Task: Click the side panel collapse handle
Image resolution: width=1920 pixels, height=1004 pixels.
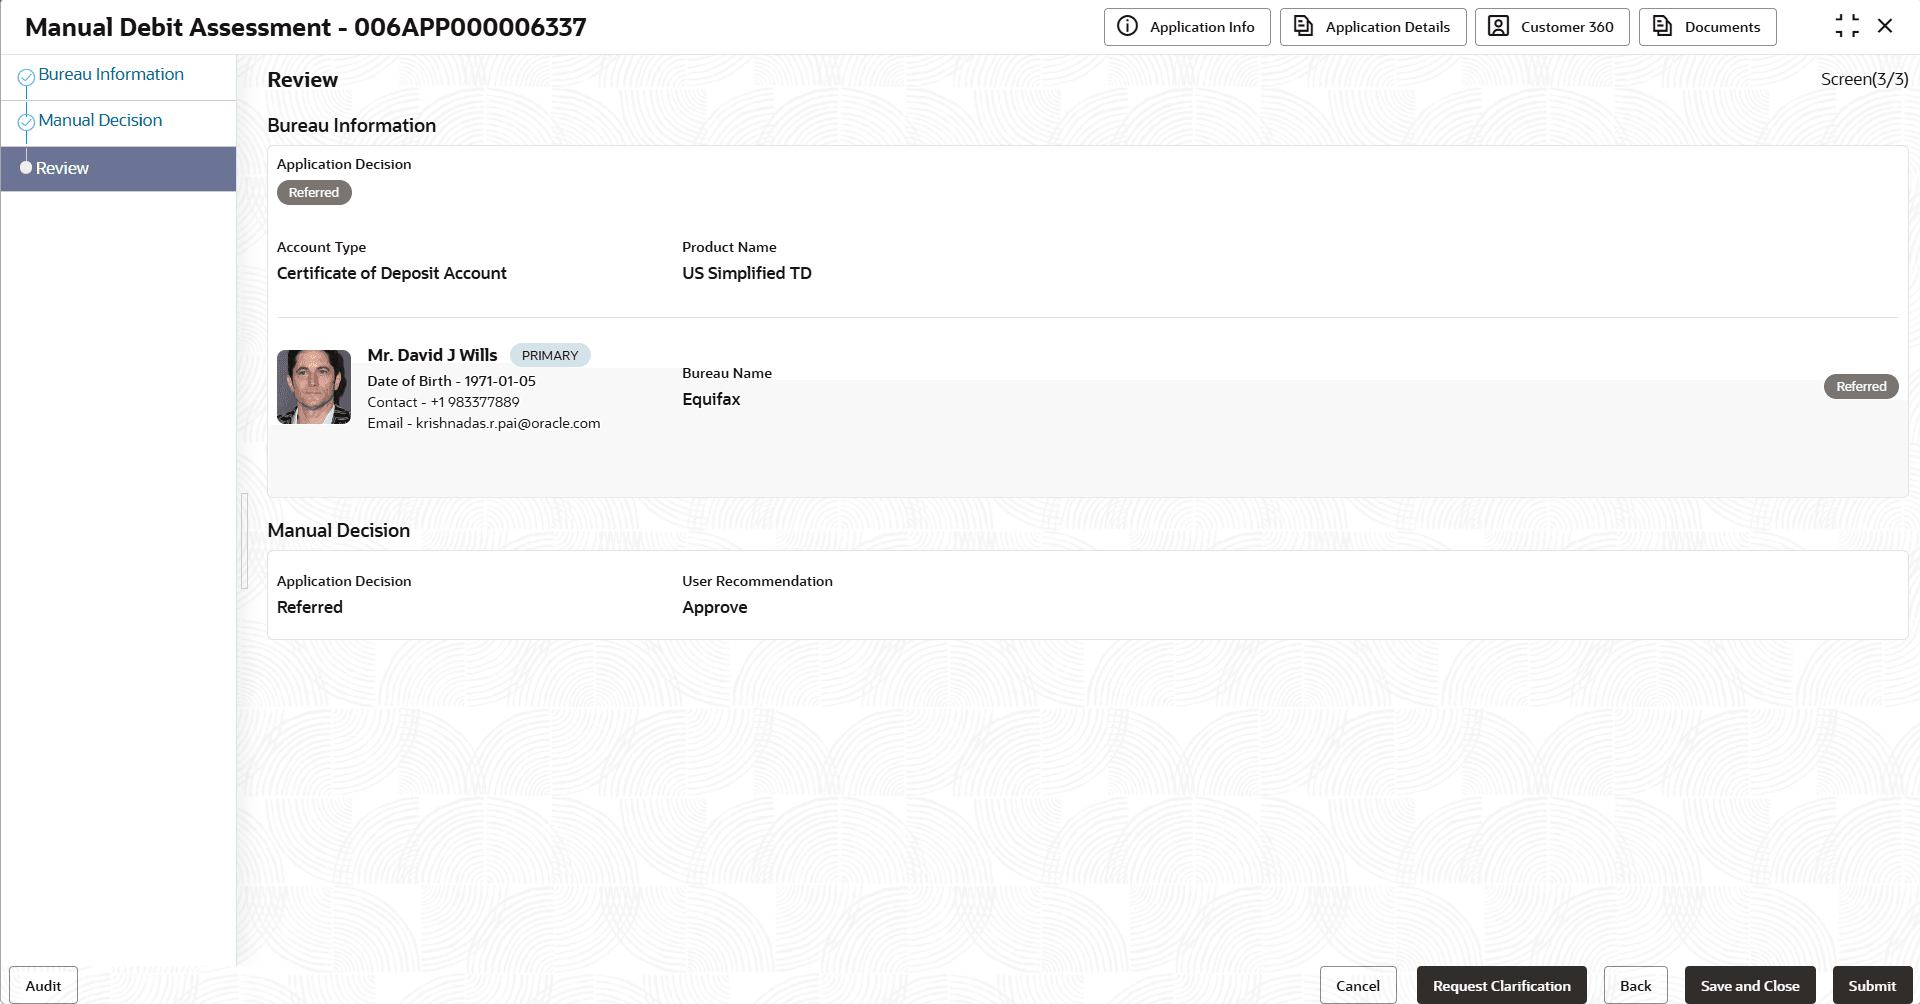Action: (244, 541)
